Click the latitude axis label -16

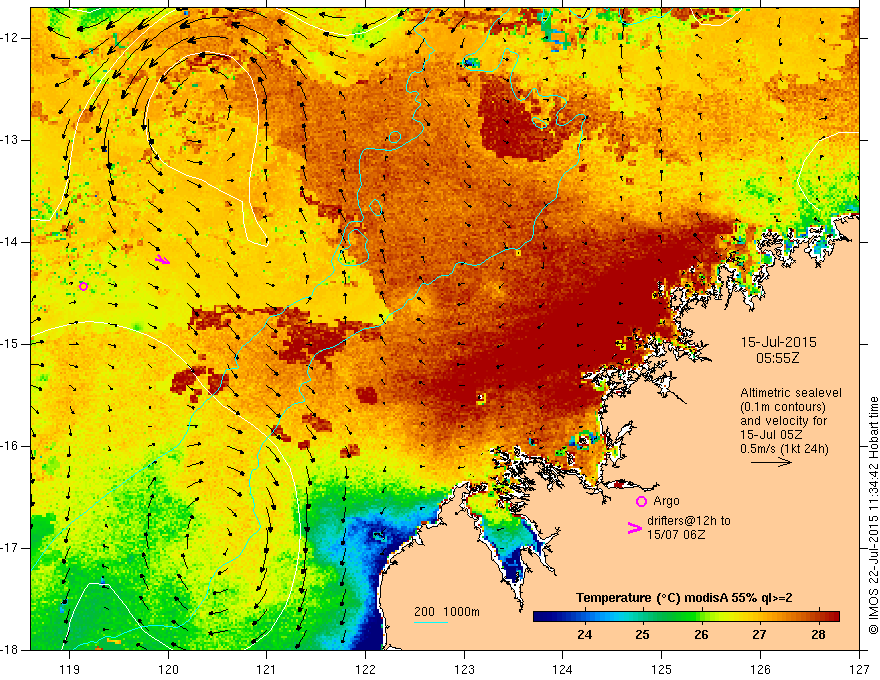tap(11, 446)
